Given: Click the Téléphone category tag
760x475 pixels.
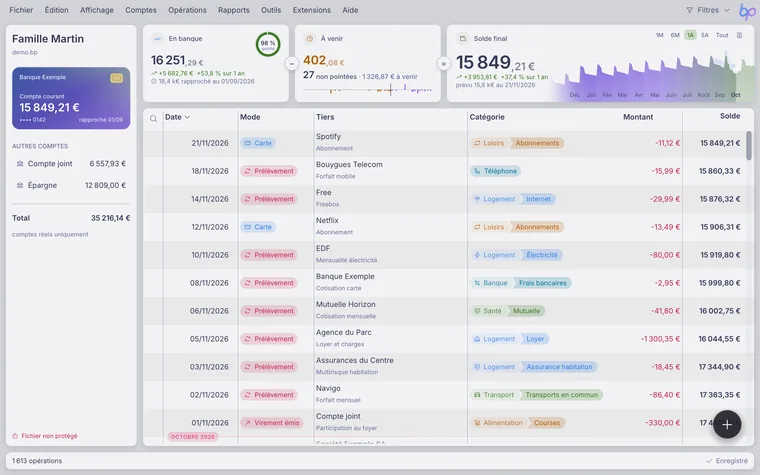Looking at the screenshot, I should click(x=495, y=171).
